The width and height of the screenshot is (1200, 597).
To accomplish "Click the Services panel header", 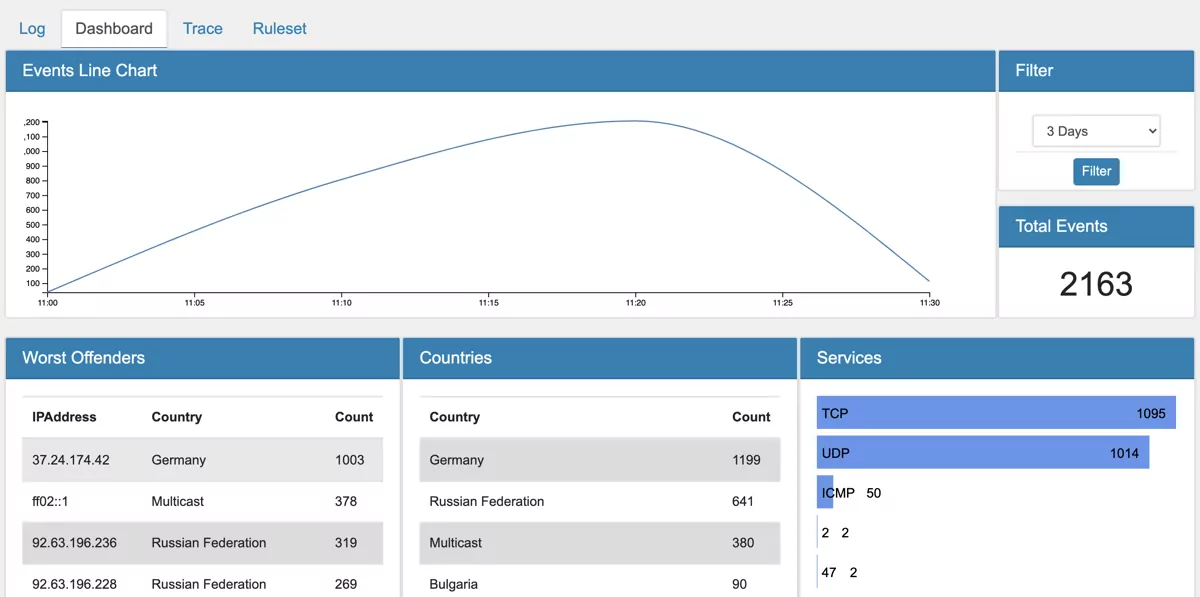I will (846, 358).
